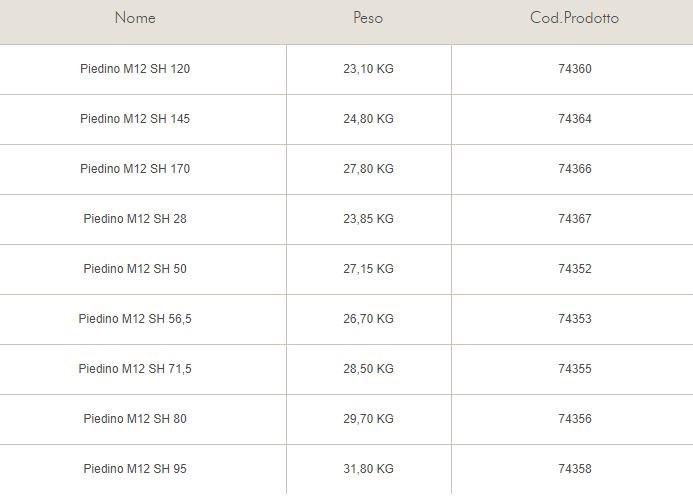This screenshot has height=497, width=693.
Task: Select the Piedino M12 SH 120 cell
Action: [135, 69]
